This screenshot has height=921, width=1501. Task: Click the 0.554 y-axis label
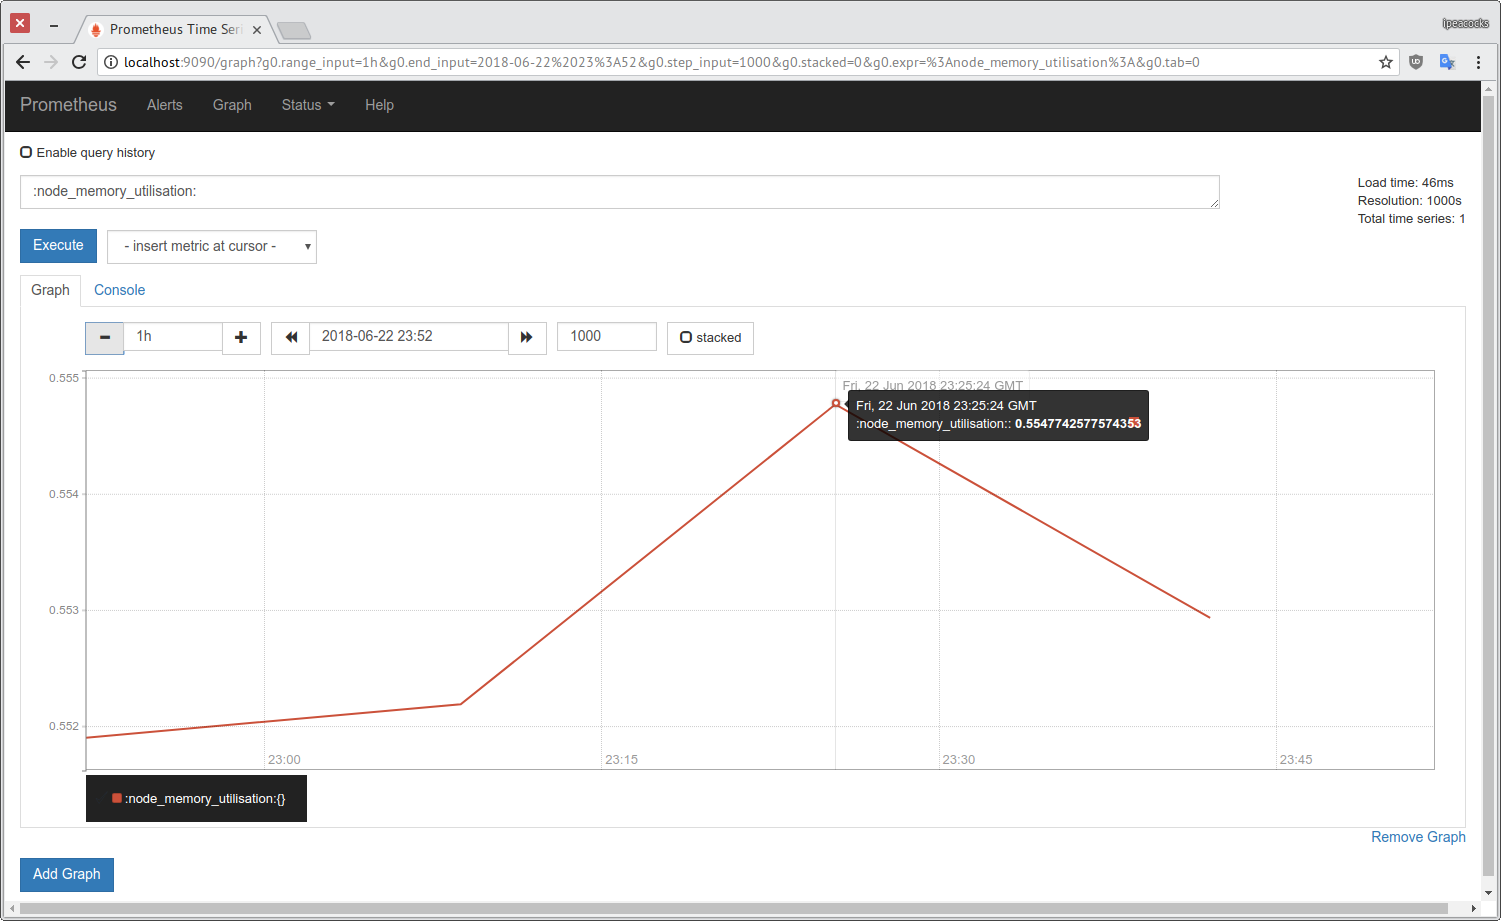pos(64,494)
